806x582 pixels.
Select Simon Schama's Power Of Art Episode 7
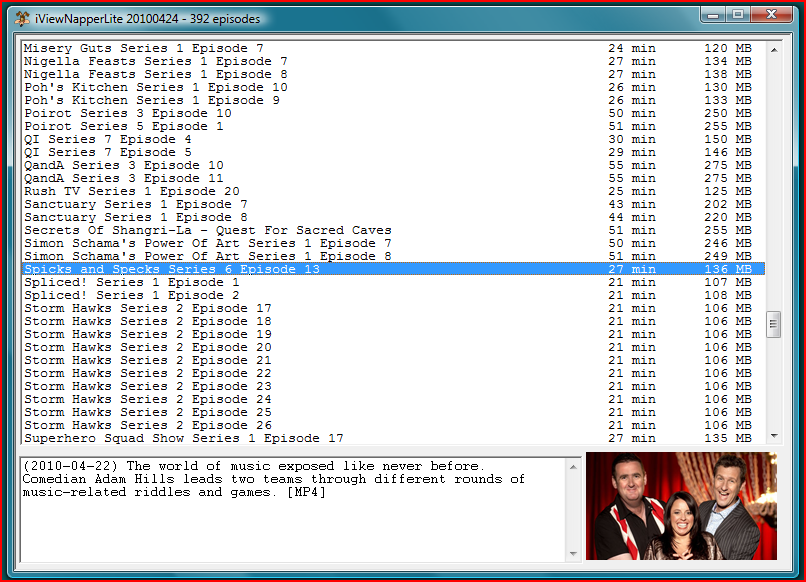(x=394, y=243)
